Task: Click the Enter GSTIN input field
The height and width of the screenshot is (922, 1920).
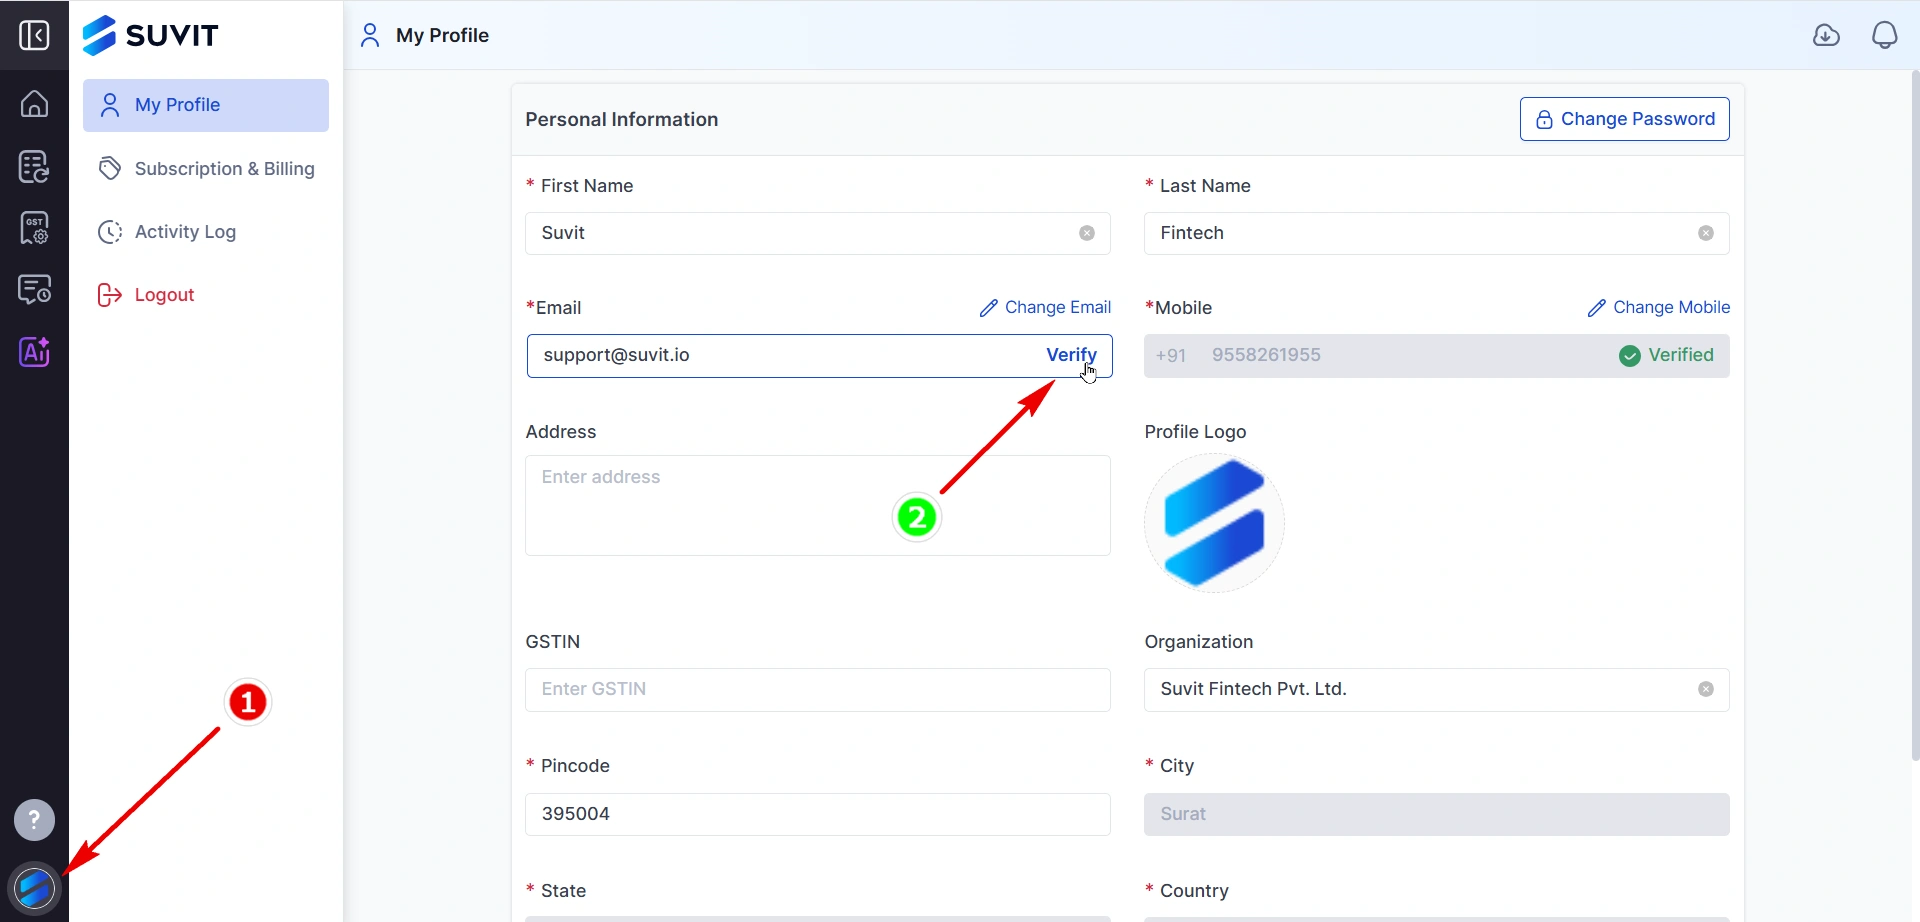Action: click(818, 690)
